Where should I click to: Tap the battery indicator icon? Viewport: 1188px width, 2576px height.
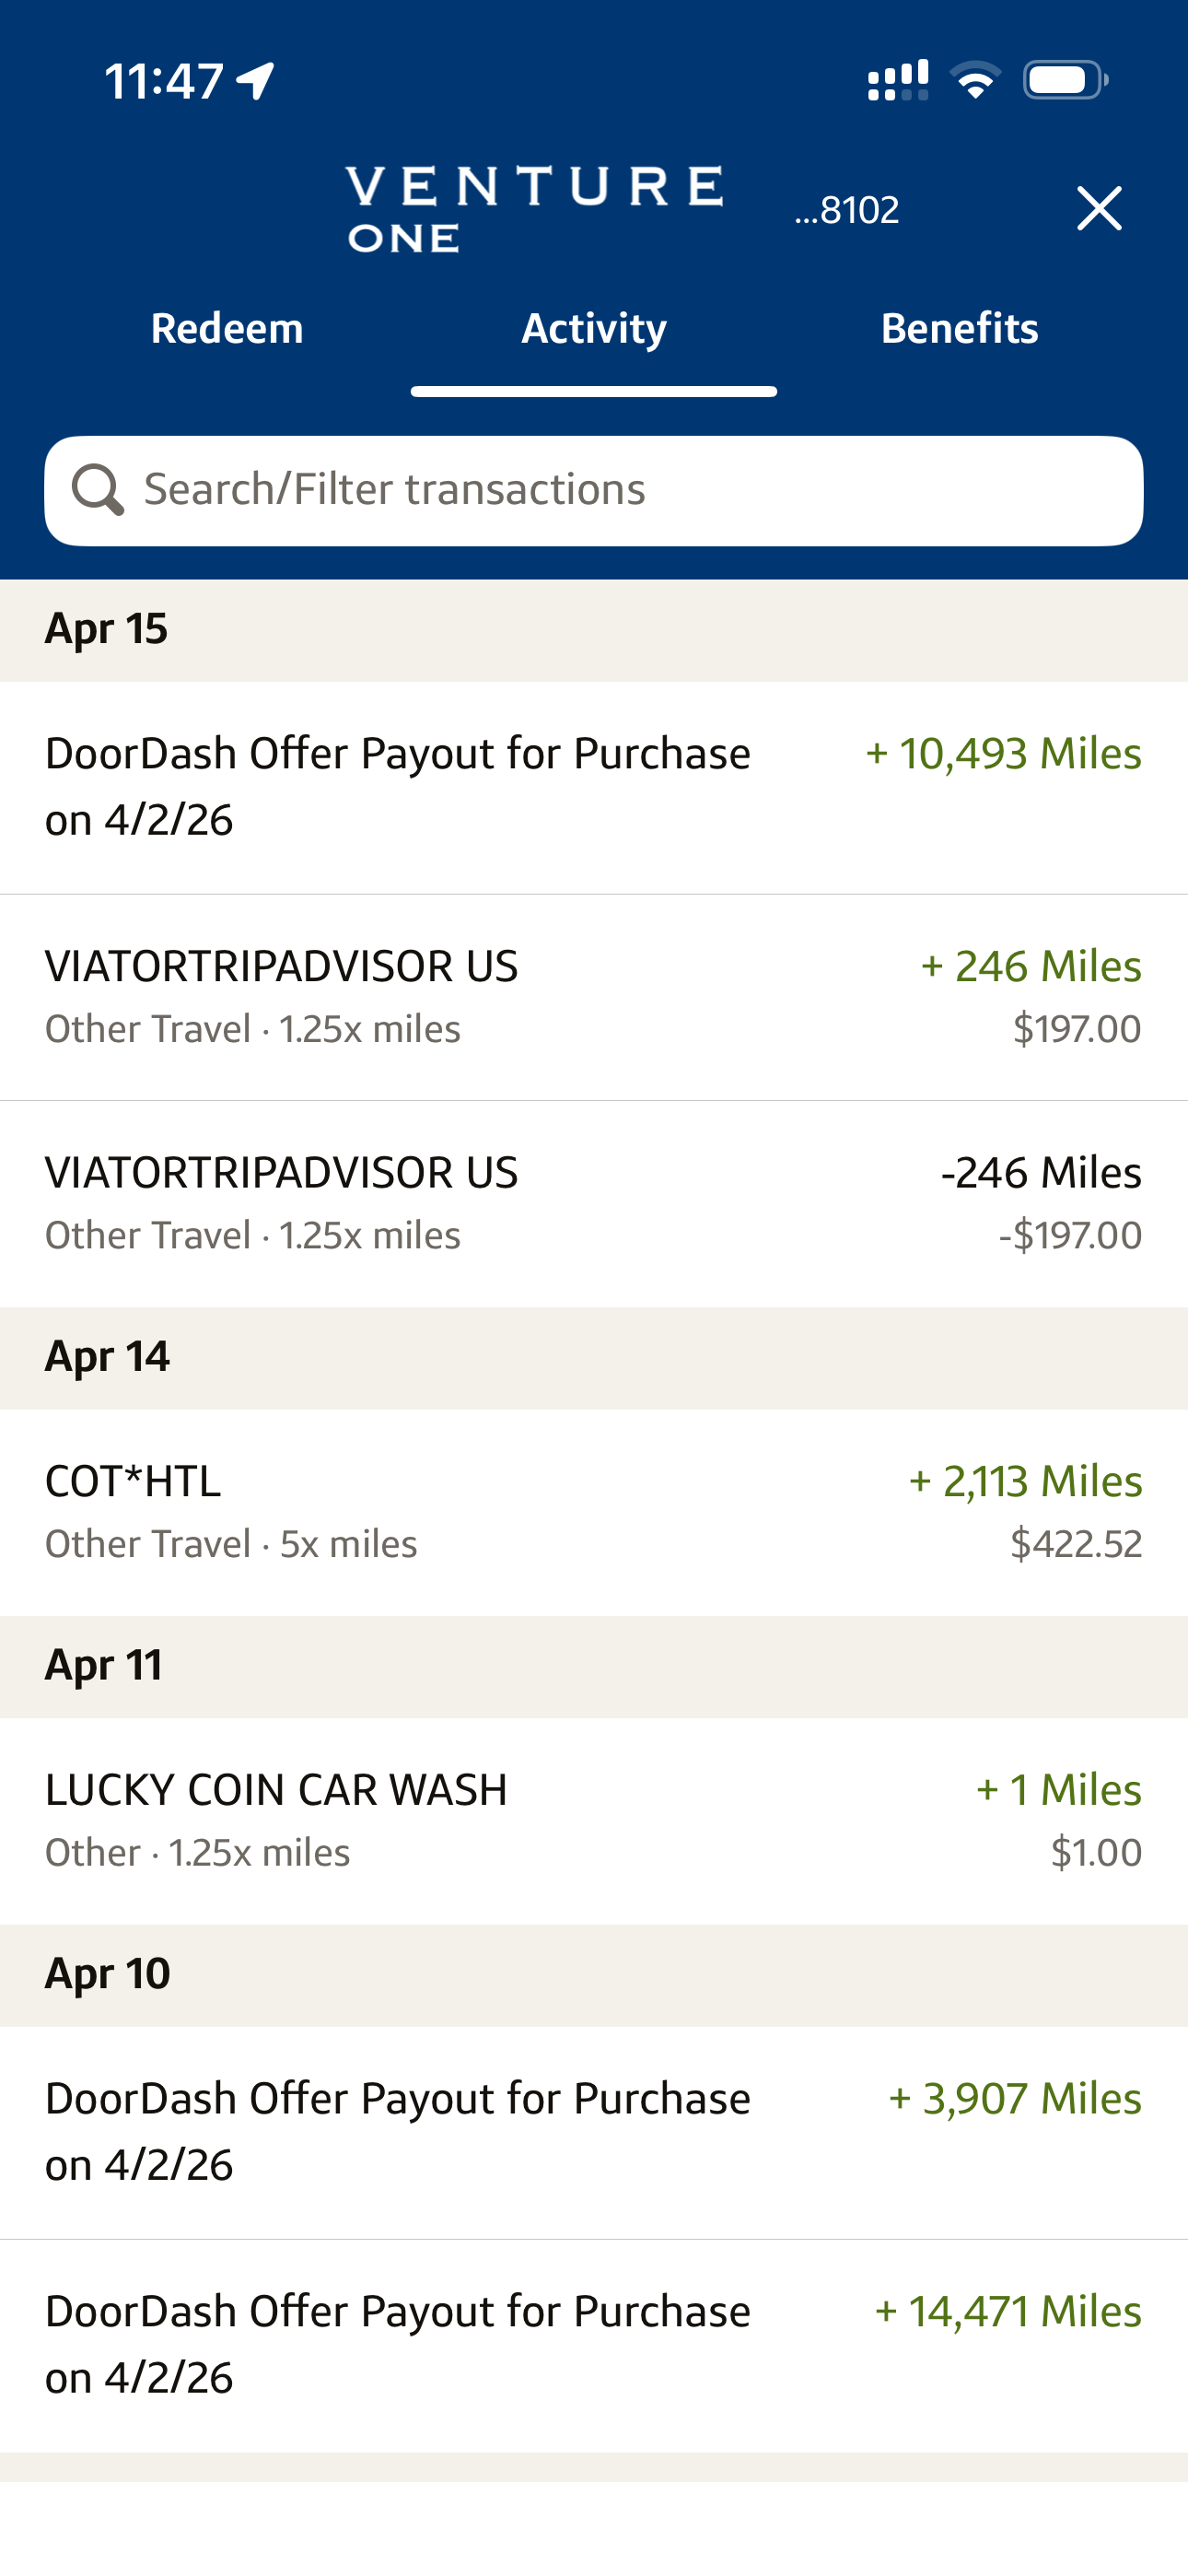(x=1064, y=80)
